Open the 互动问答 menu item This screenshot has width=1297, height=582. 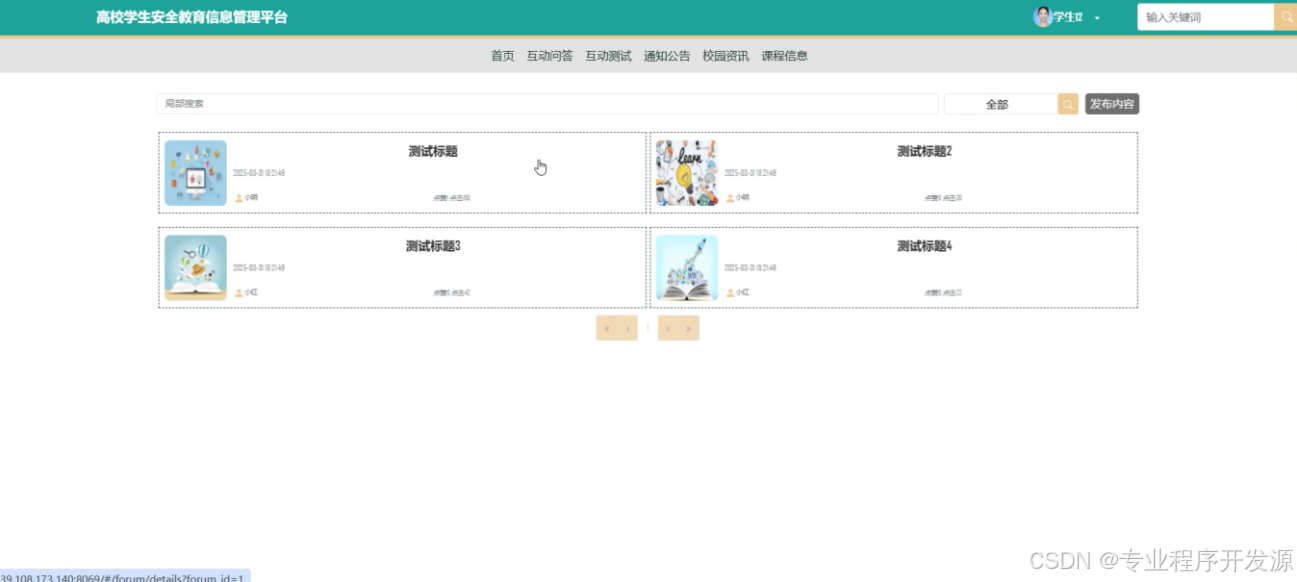[x=550, y=56]
